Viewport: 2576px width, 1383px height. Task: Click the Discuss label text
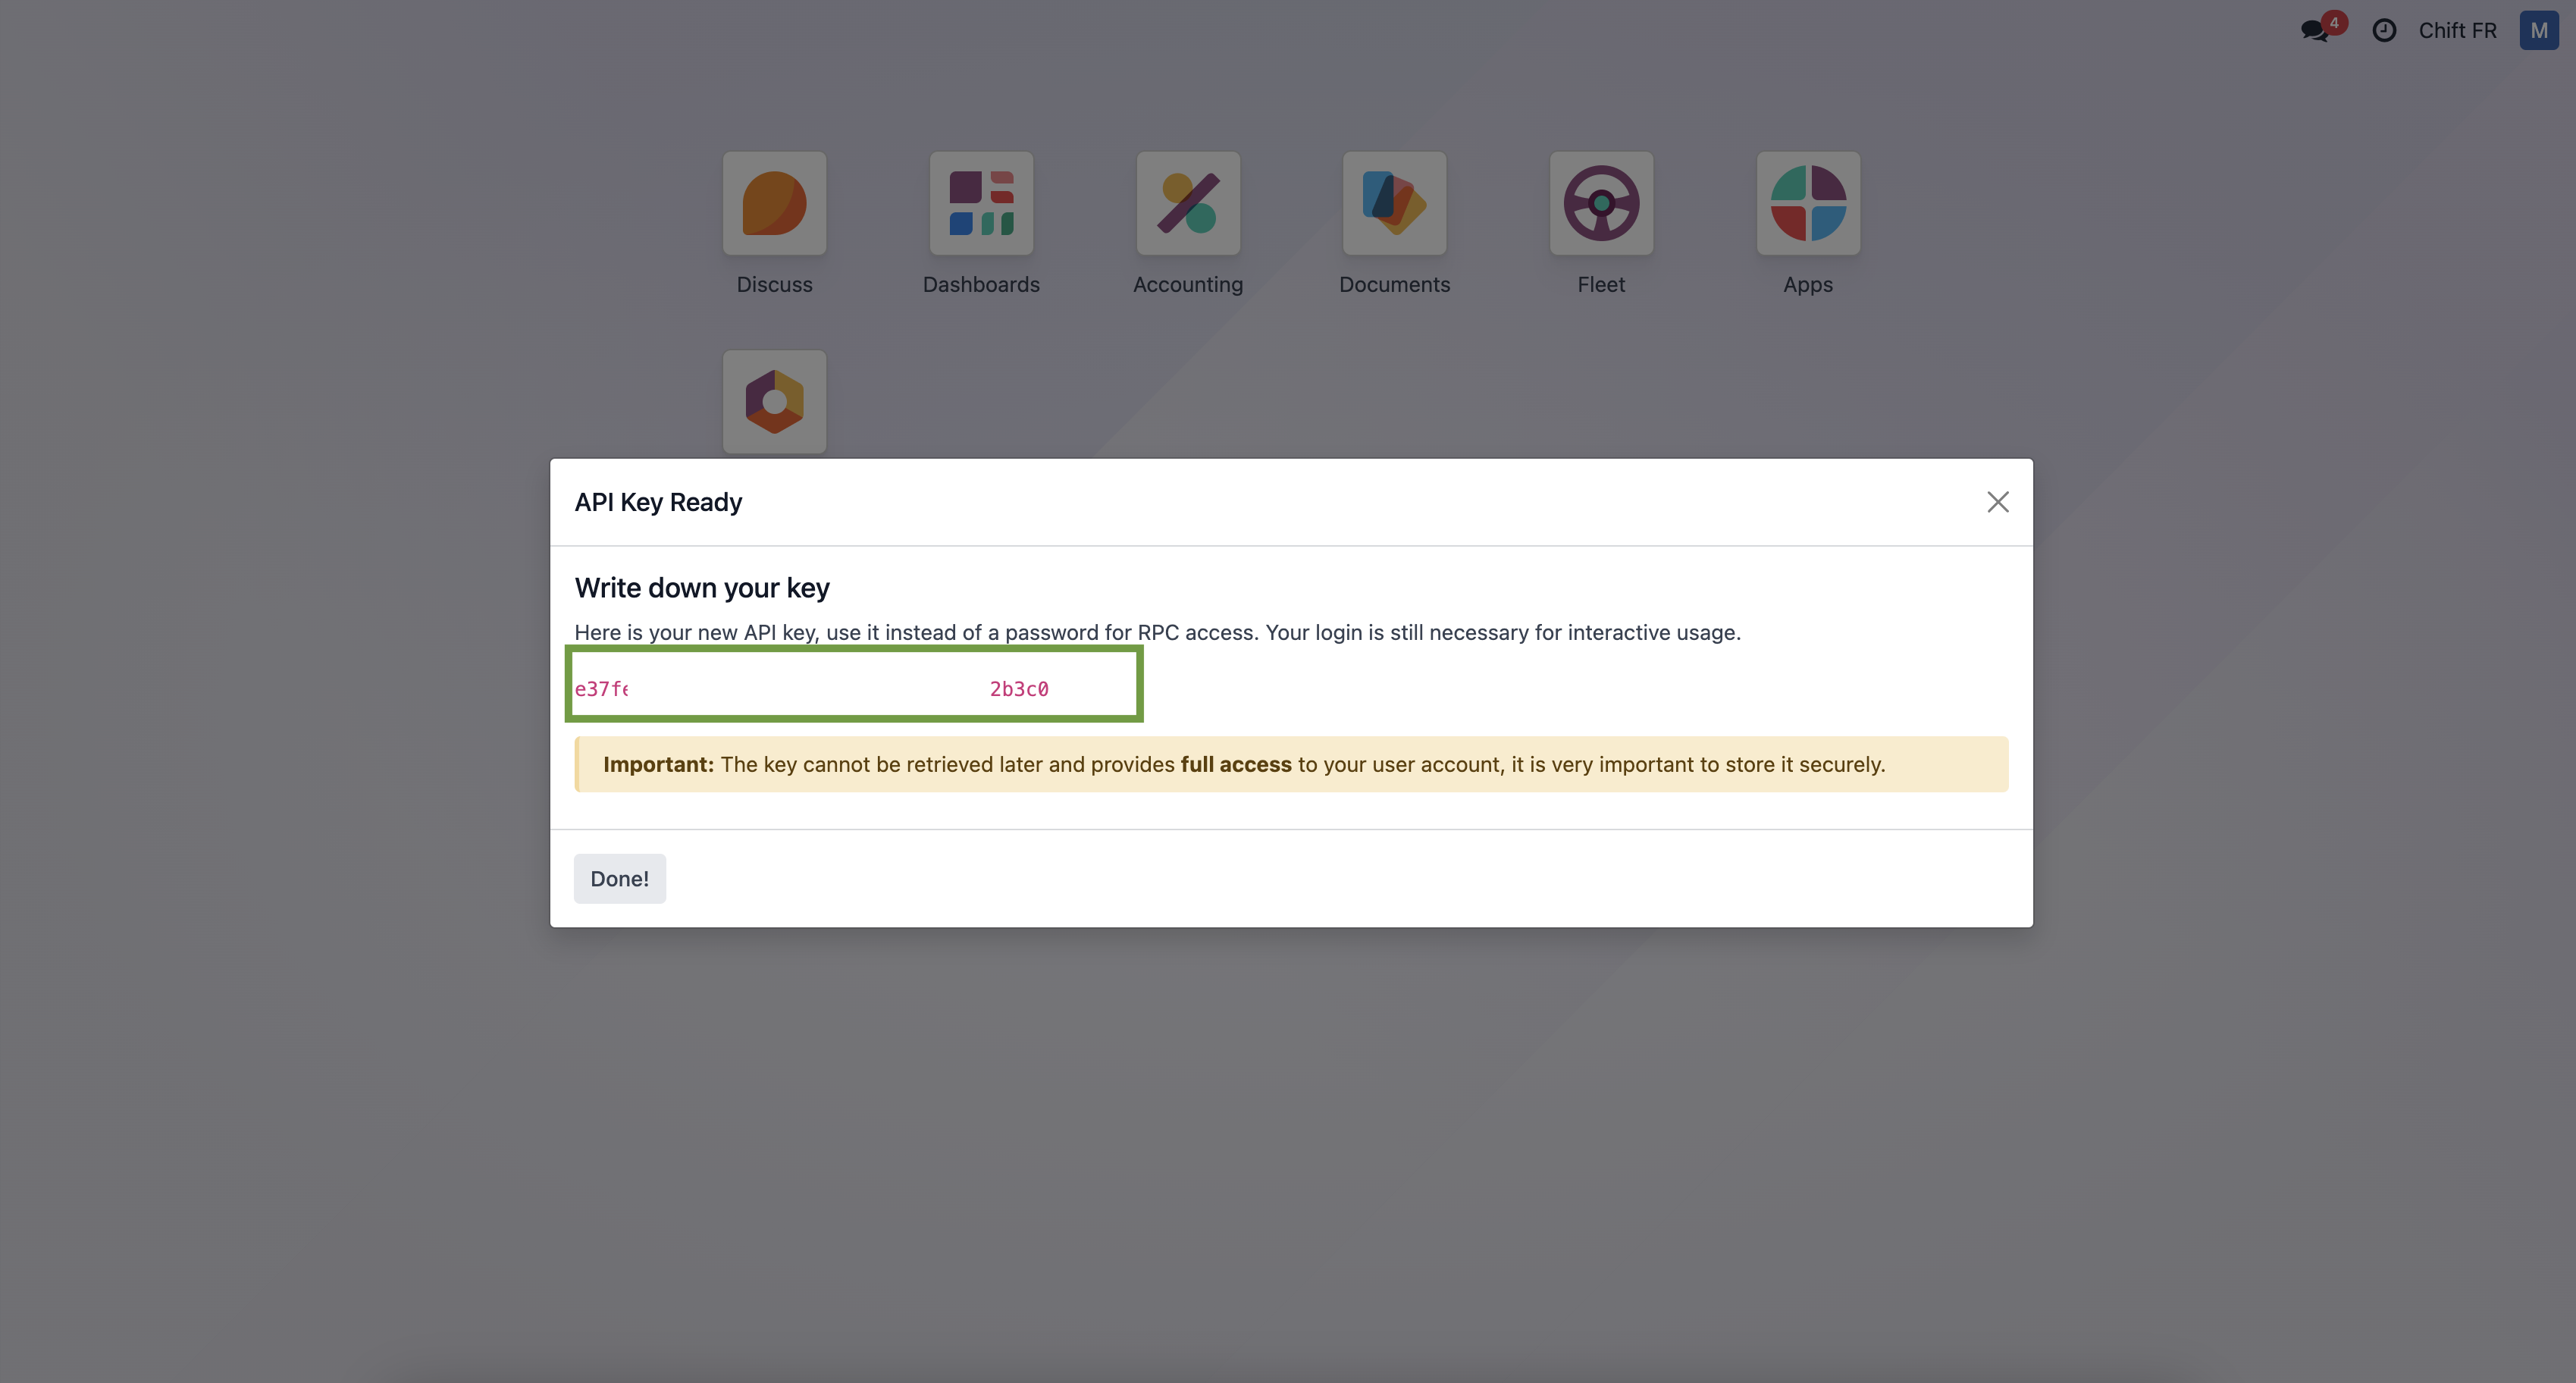click(x=774, y=285)
